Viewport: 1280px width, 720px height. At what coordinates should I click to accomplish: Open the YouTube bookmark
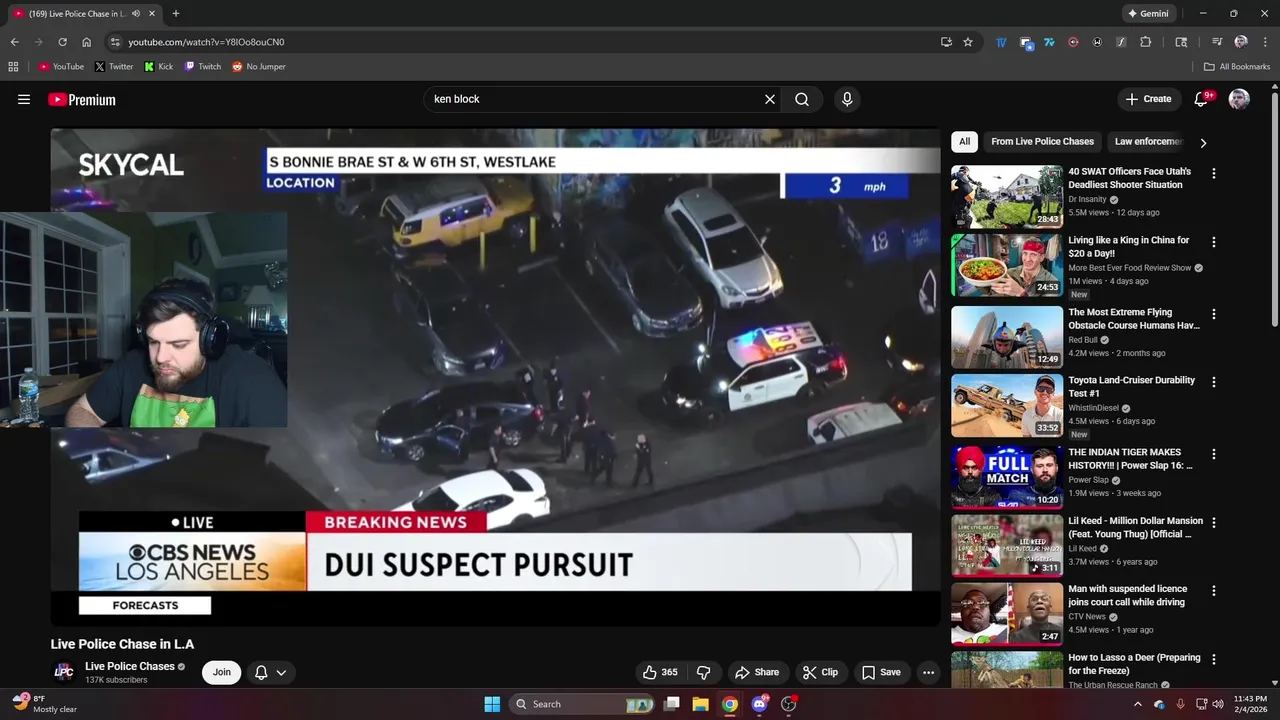coord(61,66)
